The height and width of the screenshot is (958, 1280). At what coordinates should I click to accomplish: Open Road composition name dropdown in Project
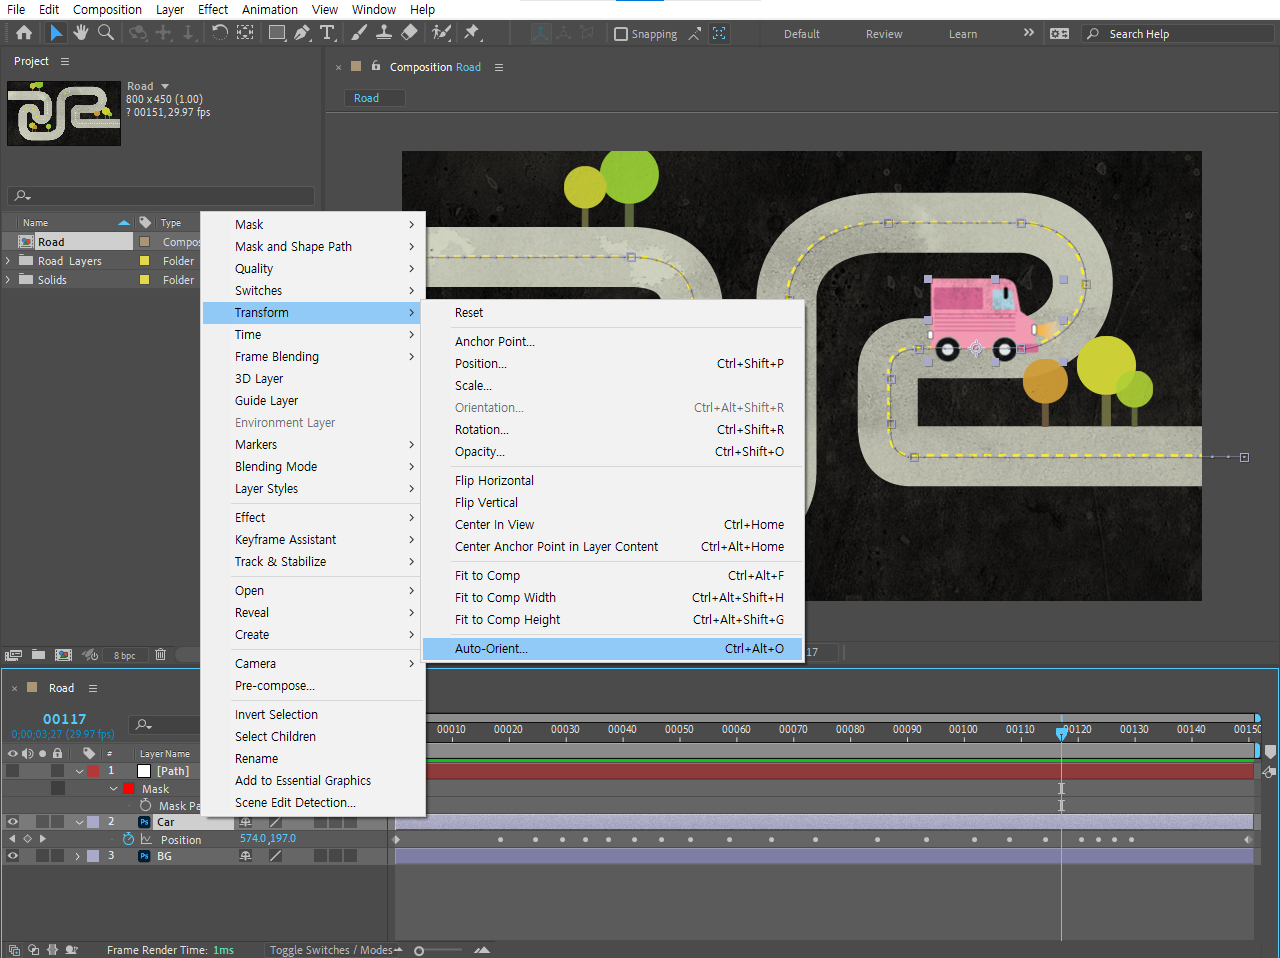tap(165, 86)
